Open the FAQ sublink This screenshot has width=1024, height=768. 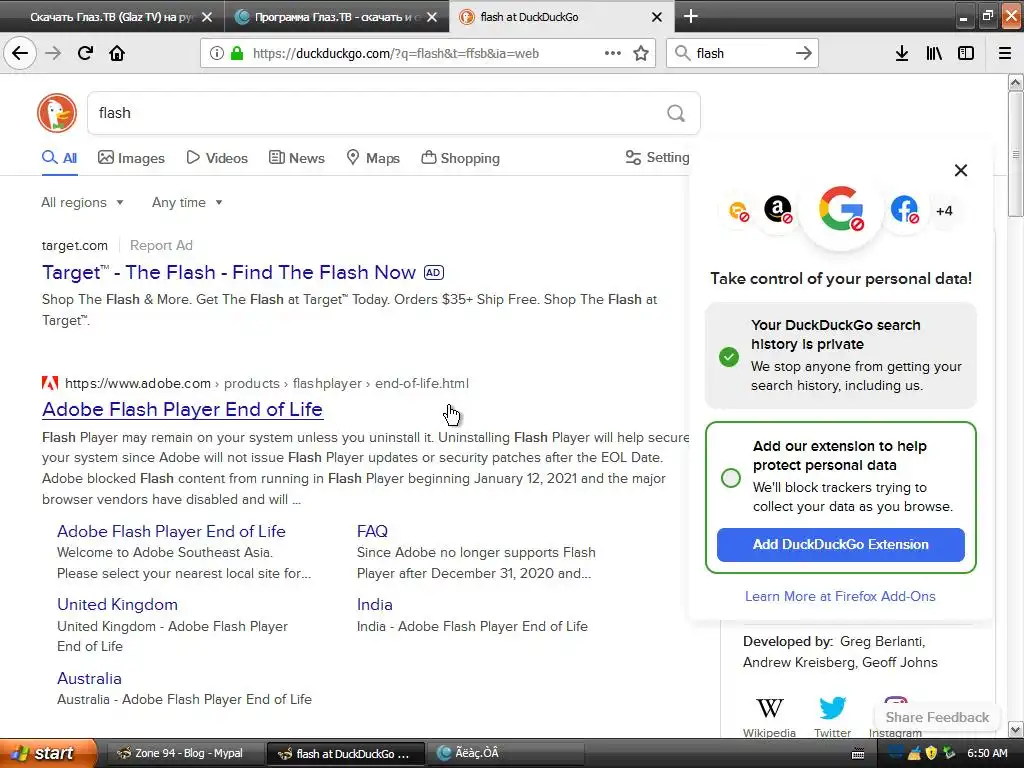[372, 532]
